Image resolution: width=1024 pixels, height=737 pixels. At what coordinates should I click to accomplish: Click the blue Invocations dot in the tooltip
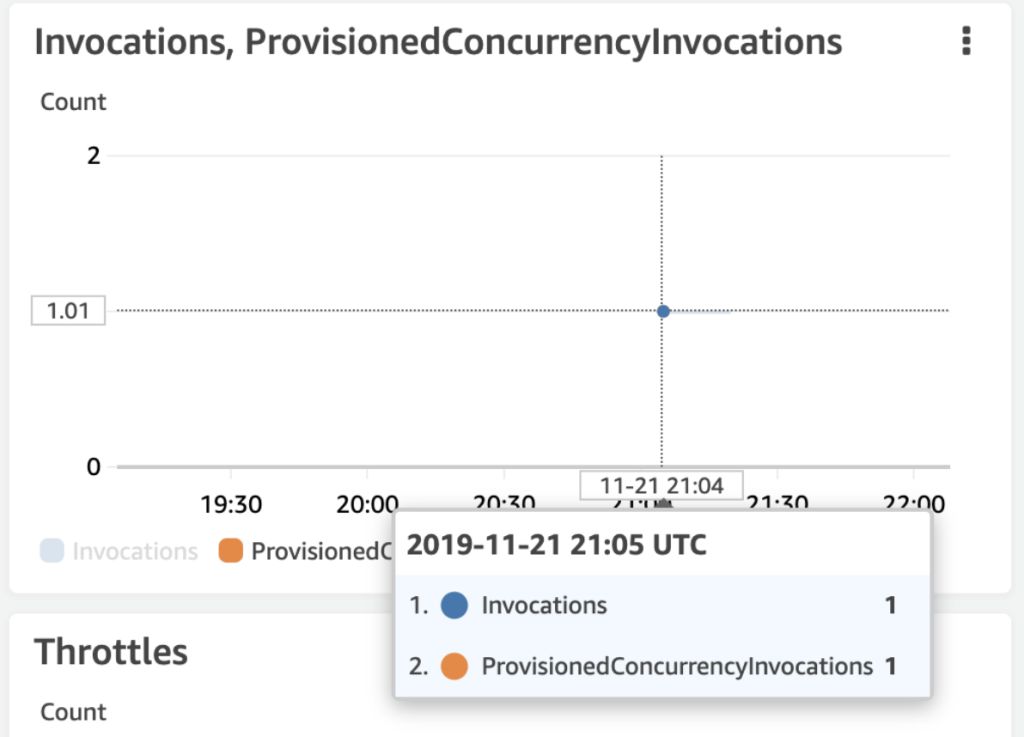point(453,605)
